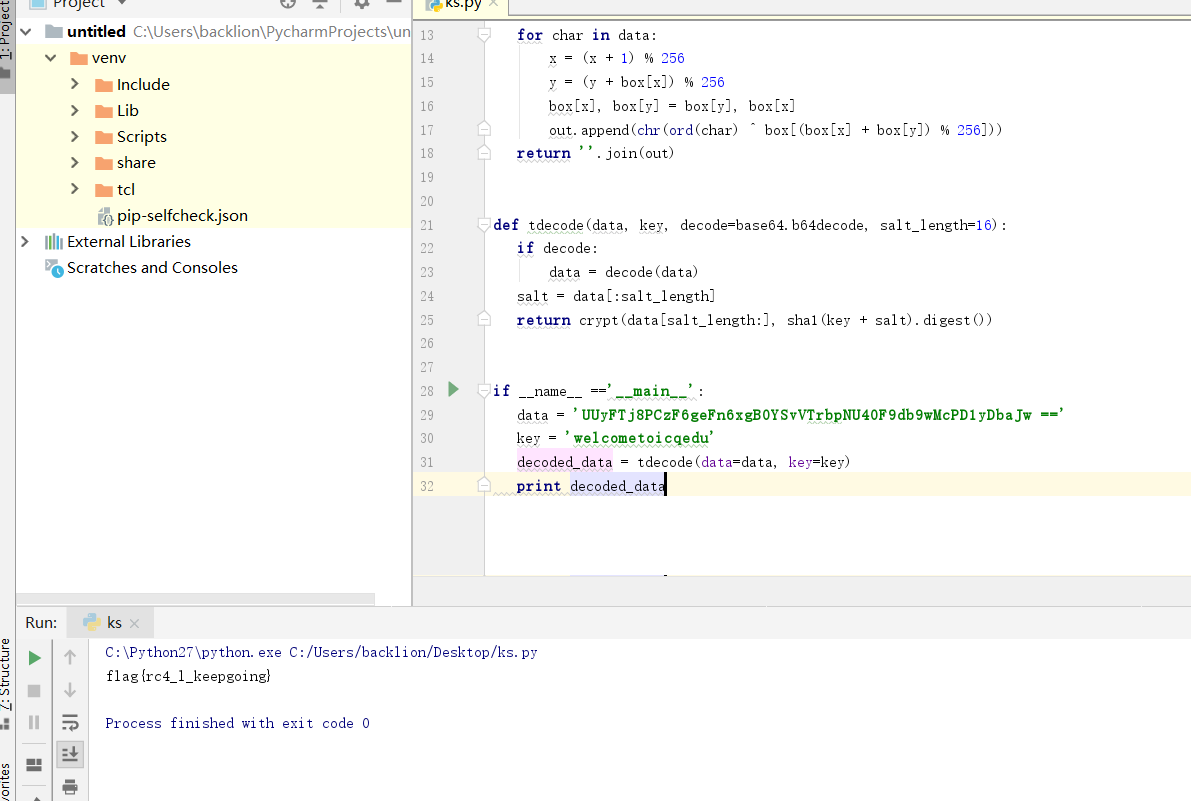Click the Print console output icon

coord(70,787)
